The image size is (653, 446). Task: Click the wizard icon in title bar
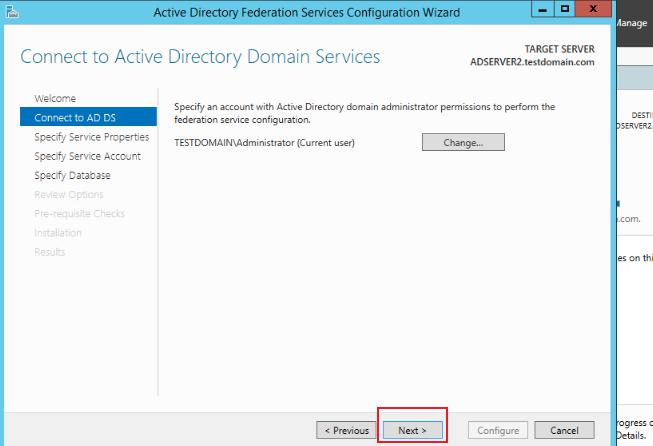(x=12, y=12)
